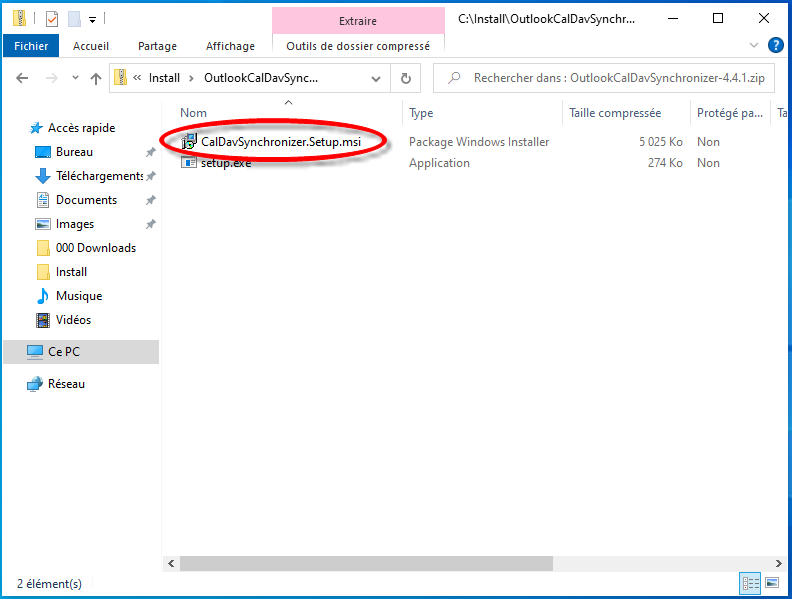Sort by the Nom column header
The height and width of the screenshot is (599, 792).
[193, 113]
